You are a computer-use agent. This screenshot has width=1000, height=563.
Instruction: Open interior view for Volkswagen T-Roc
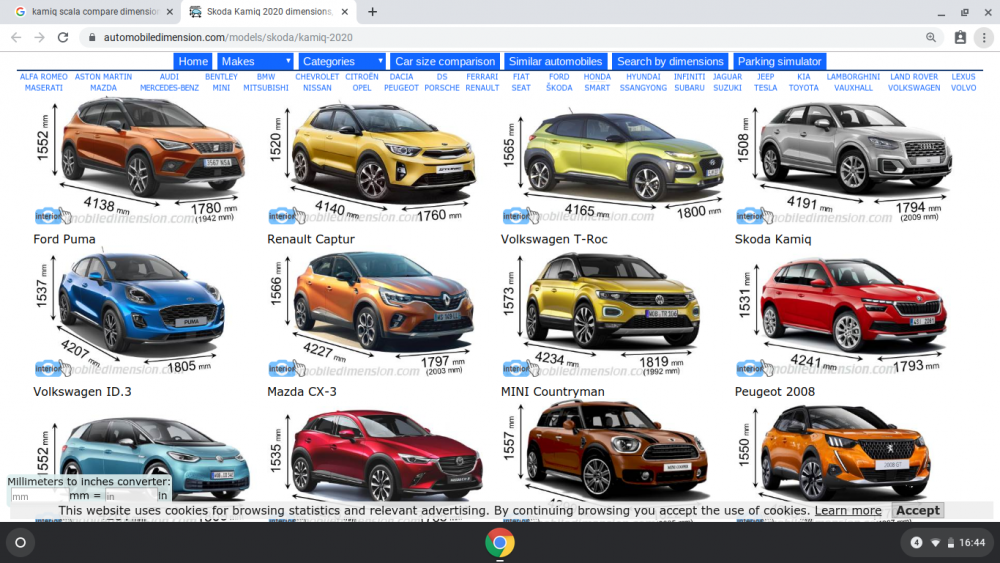520,368
